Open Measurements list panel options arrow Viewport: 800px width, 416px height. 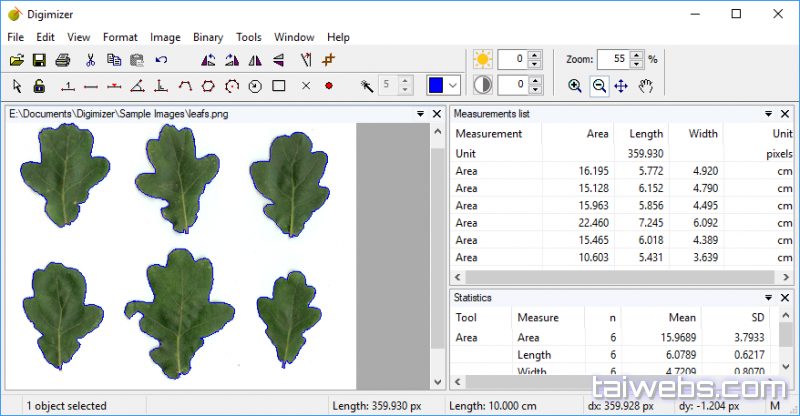coord(768,114)
